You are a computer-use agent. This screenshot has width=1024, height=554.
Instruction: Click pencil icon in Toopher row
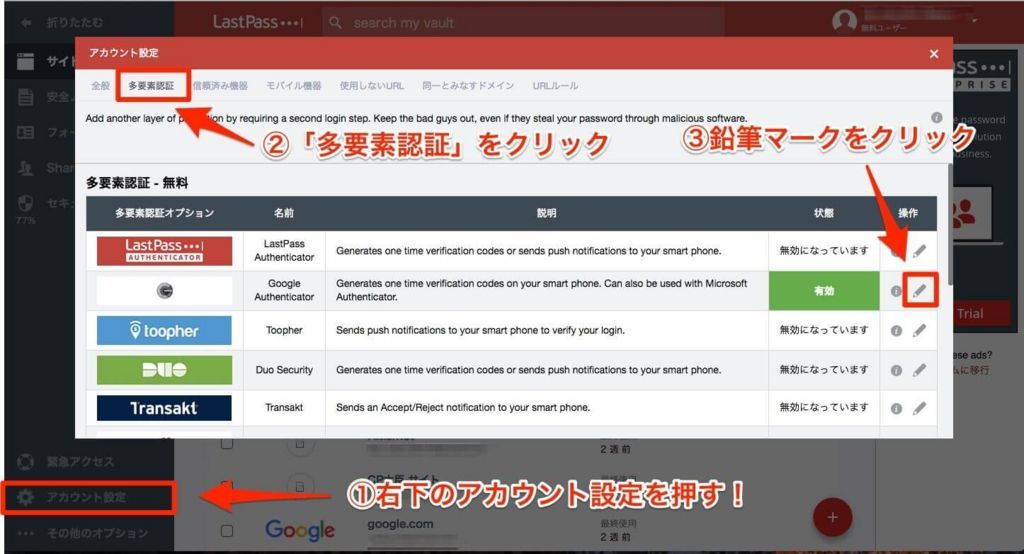pos(919,331)
